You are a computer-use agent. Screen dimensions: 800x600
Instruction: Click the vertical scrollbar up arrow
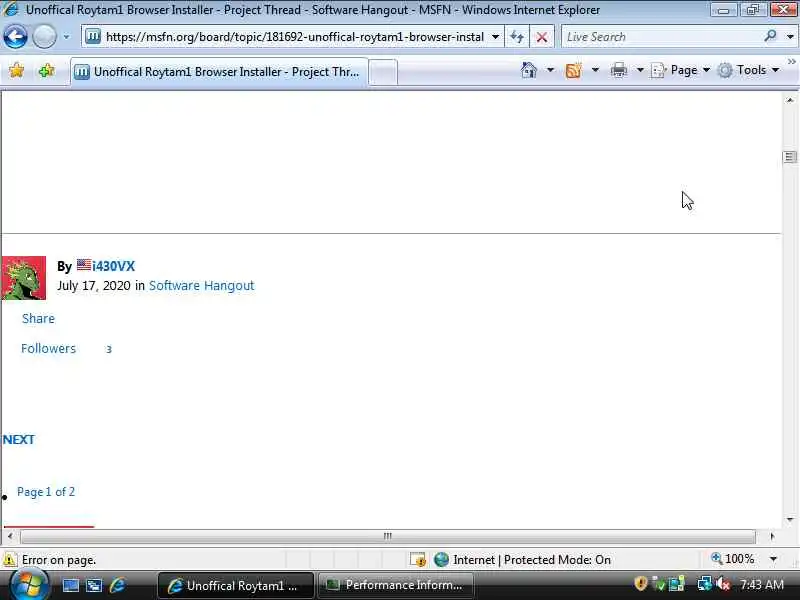[790, 100]
